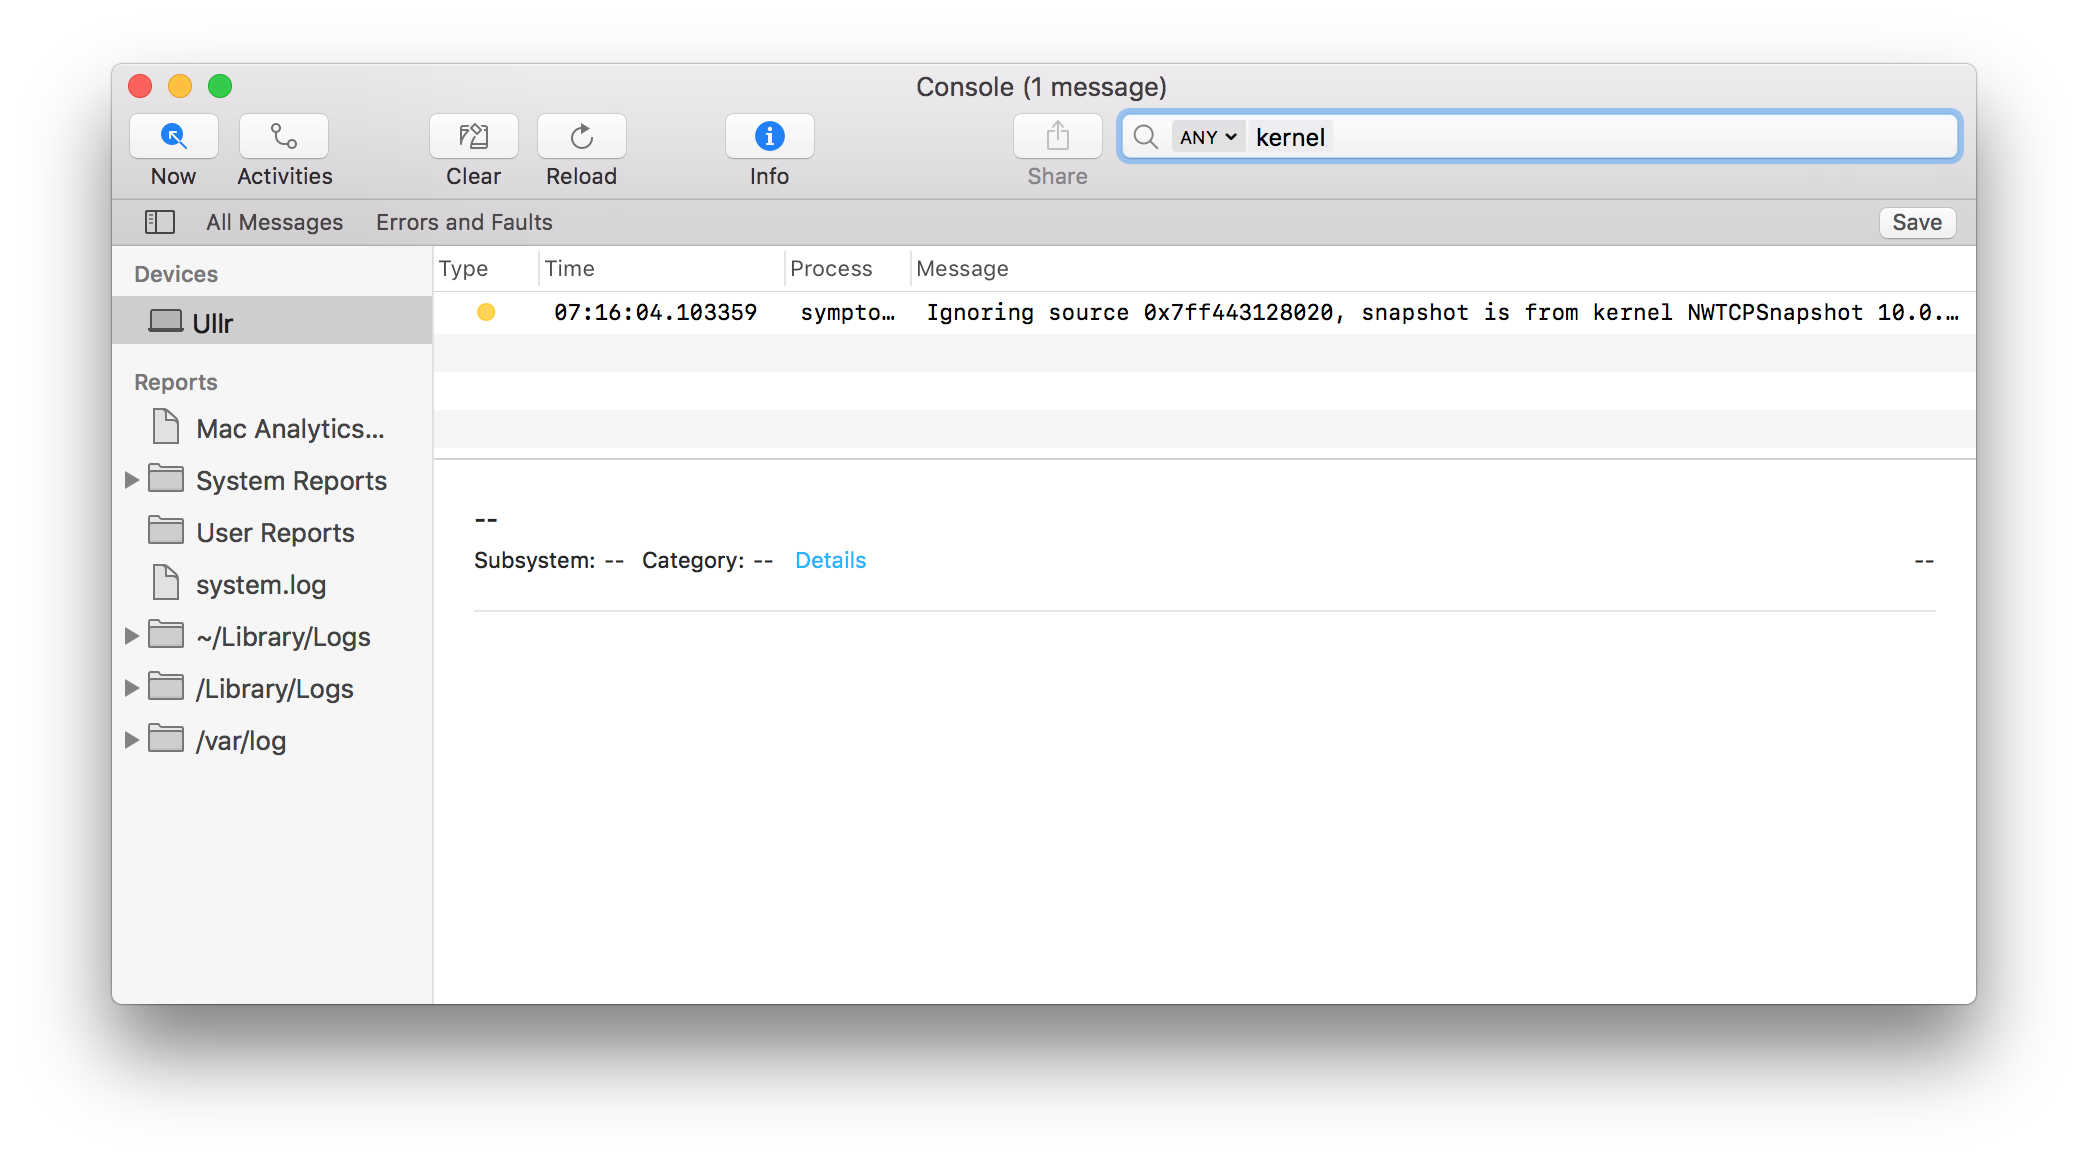Click the Details link
Viewport: 2088px width, 1164px height.
830,560
